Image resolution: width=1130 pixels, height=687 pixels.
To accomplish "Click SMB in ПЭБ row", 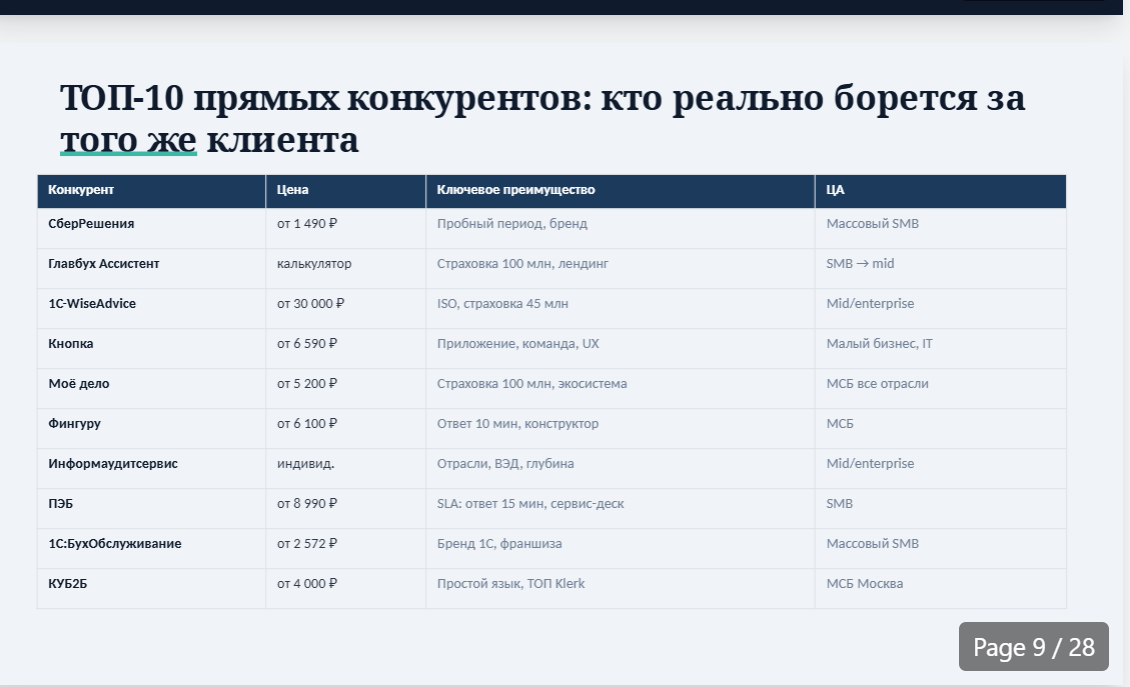I will coord(940,509).
